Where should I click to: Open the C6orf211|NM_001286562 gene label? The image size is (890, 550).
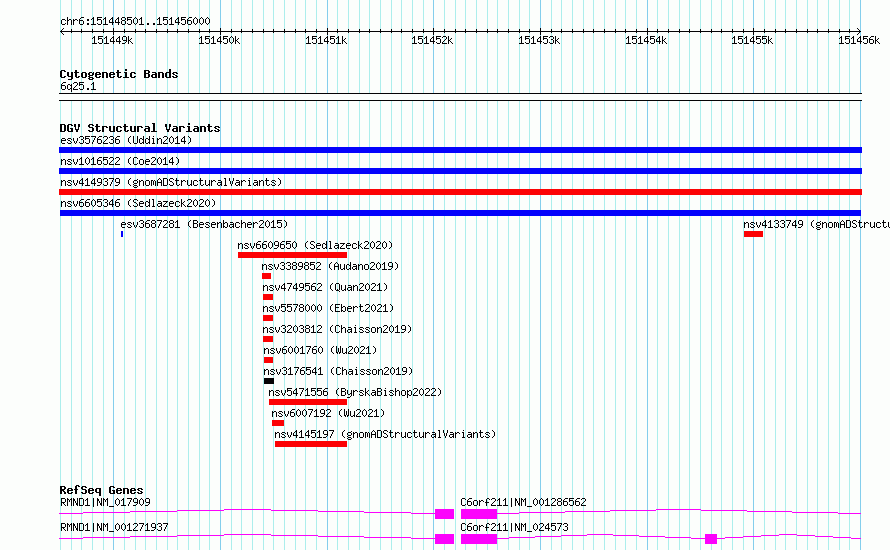[523, 502]
